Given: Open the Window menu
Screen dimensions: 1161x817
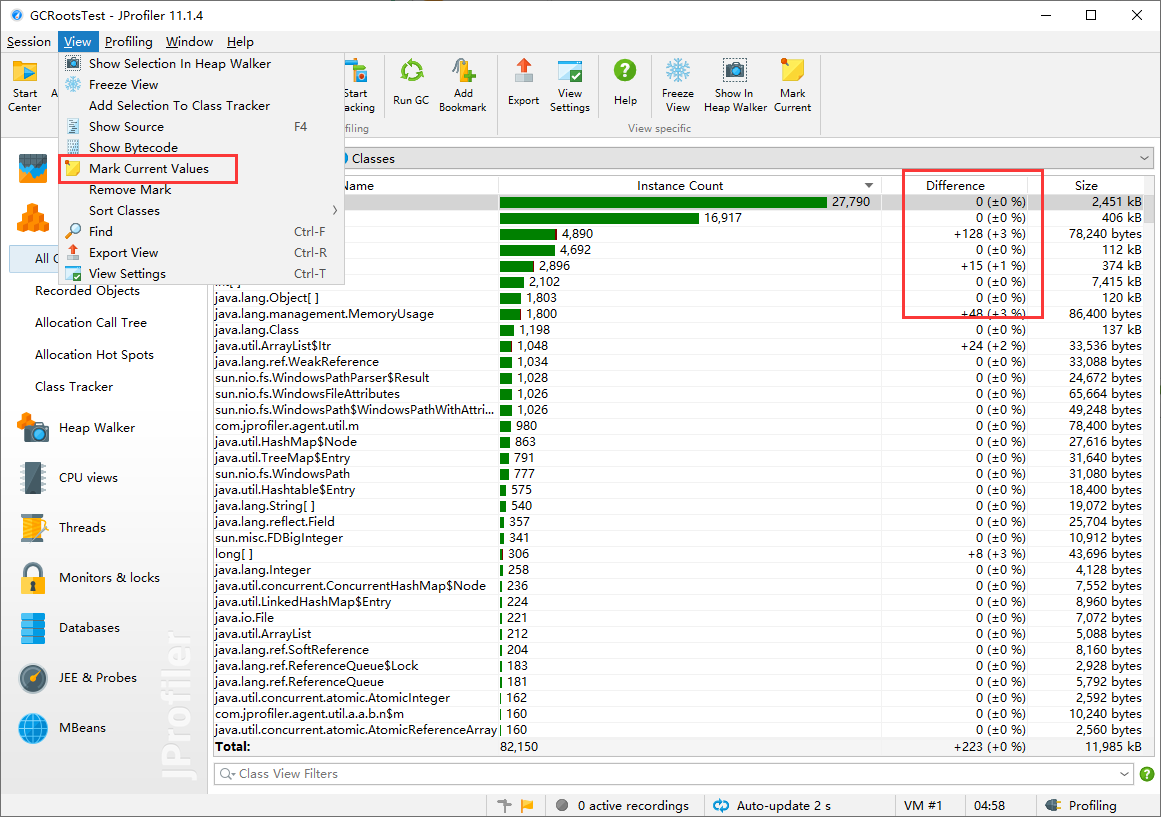Looking at the screenshot, I should (189, 41).
